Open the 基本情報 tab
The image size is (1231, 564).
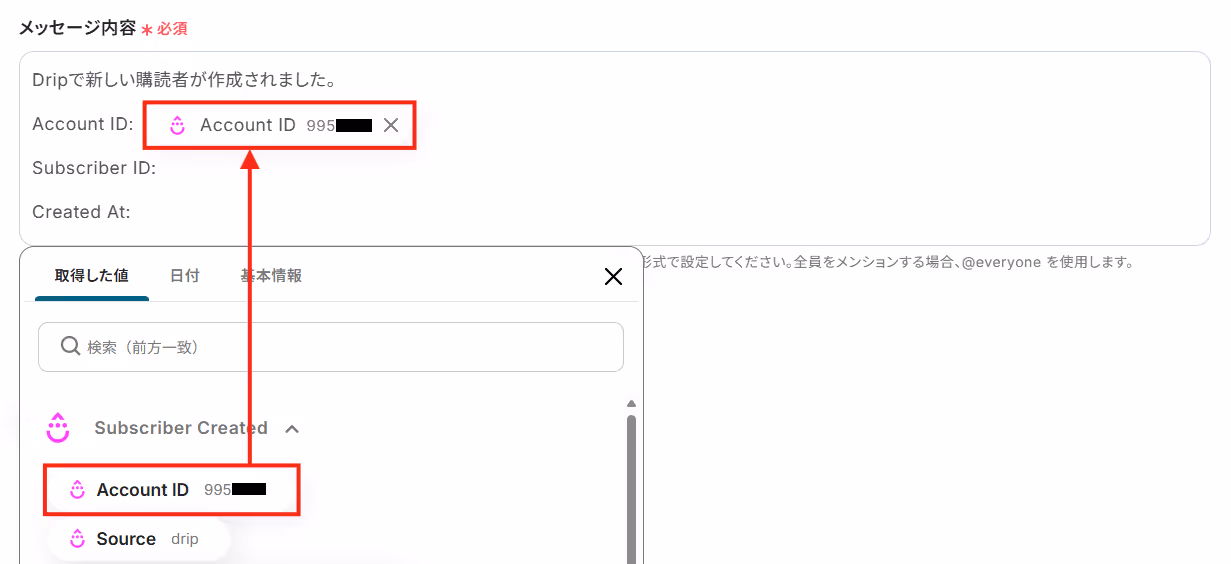[x=271, y=276]
